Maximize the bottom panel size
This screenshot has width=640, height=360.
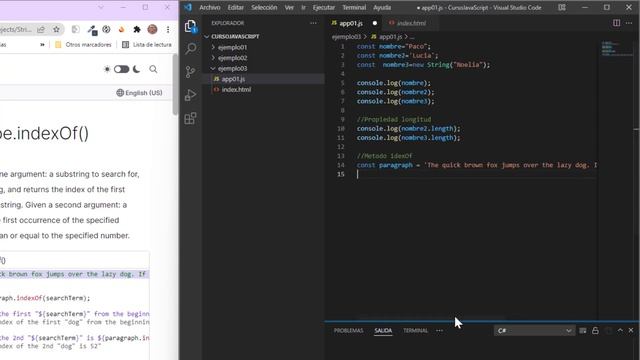620,330
